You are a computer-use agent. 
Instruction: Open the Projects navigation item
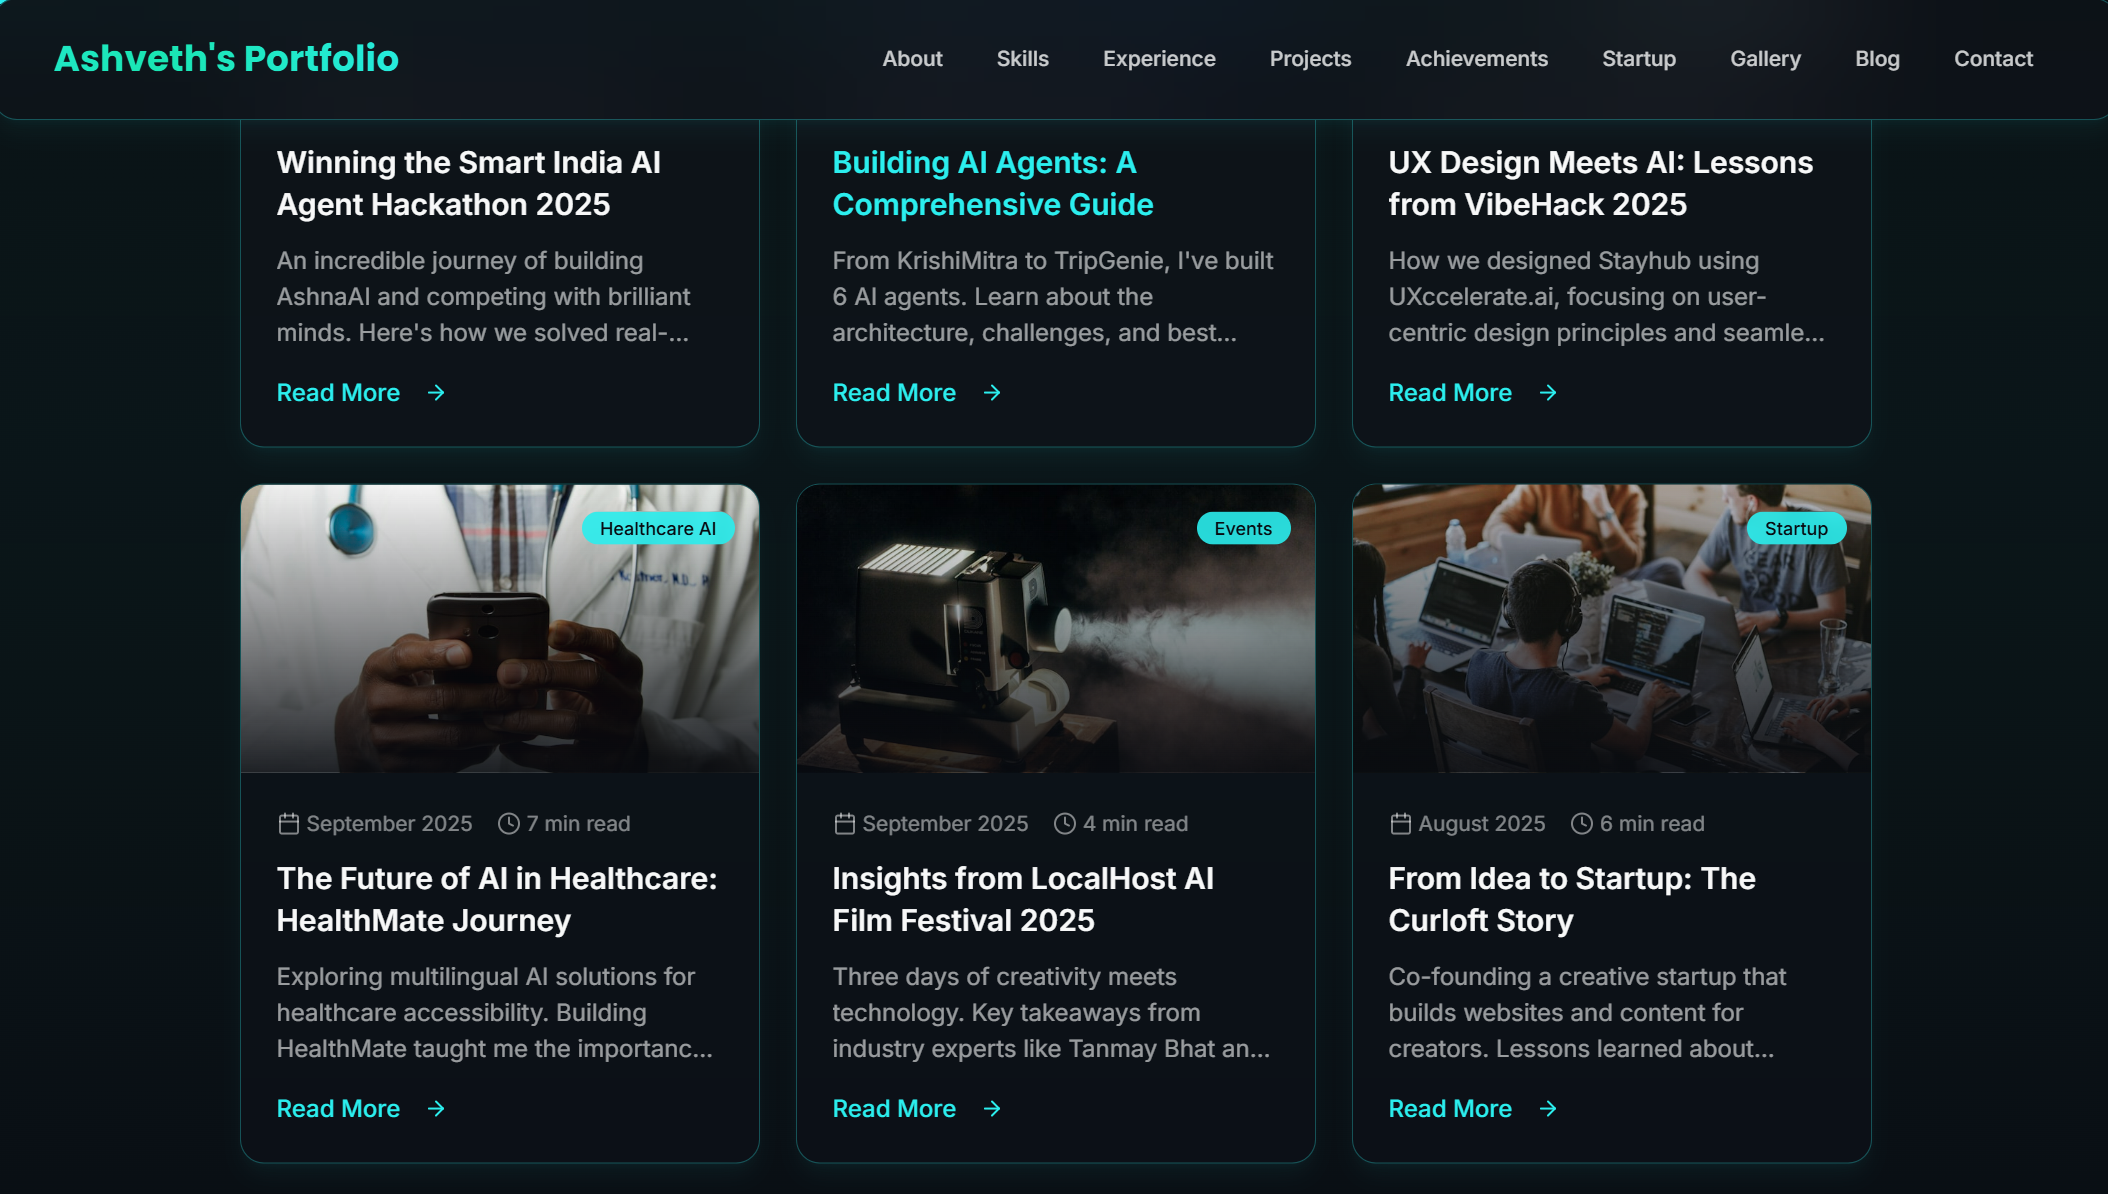click(x=1310, y=59)
